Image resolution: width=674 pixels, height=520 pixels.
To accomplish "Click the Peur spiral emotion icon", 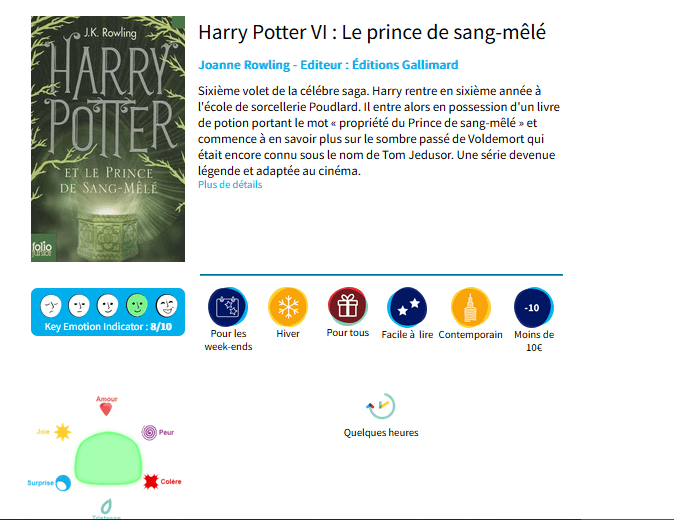I will click(x=149, y=432).
